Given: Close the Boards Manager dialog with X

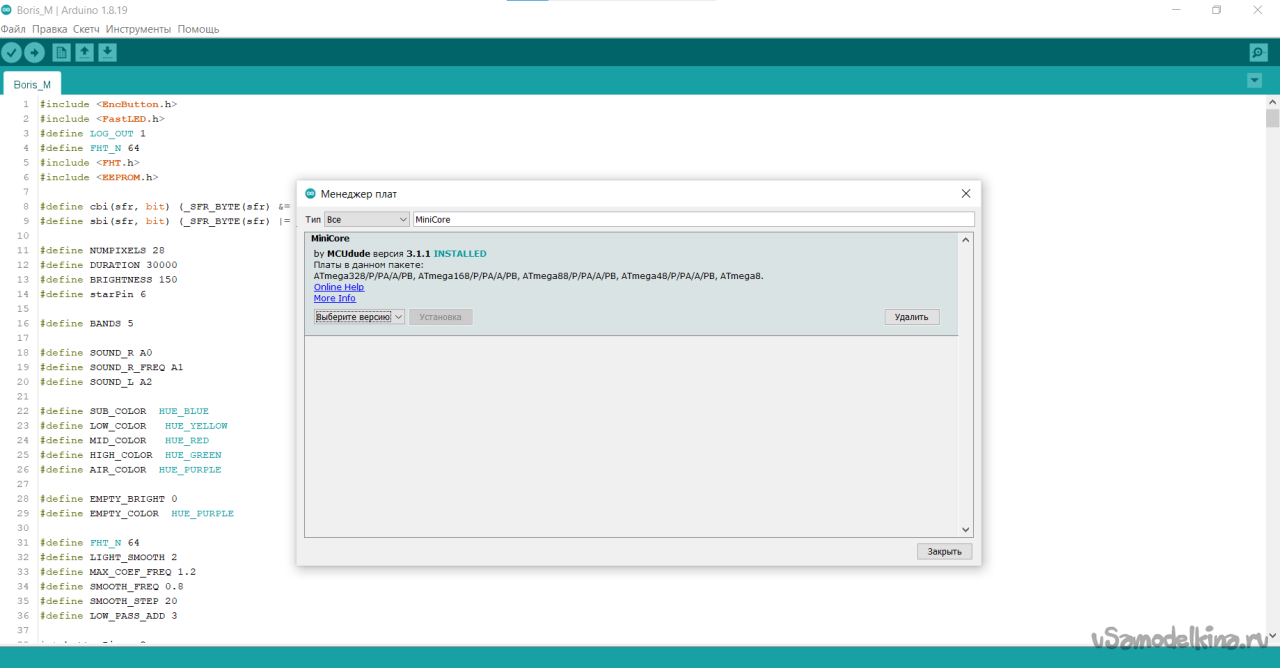Looking at the screenshot, I should coord(965,194).
